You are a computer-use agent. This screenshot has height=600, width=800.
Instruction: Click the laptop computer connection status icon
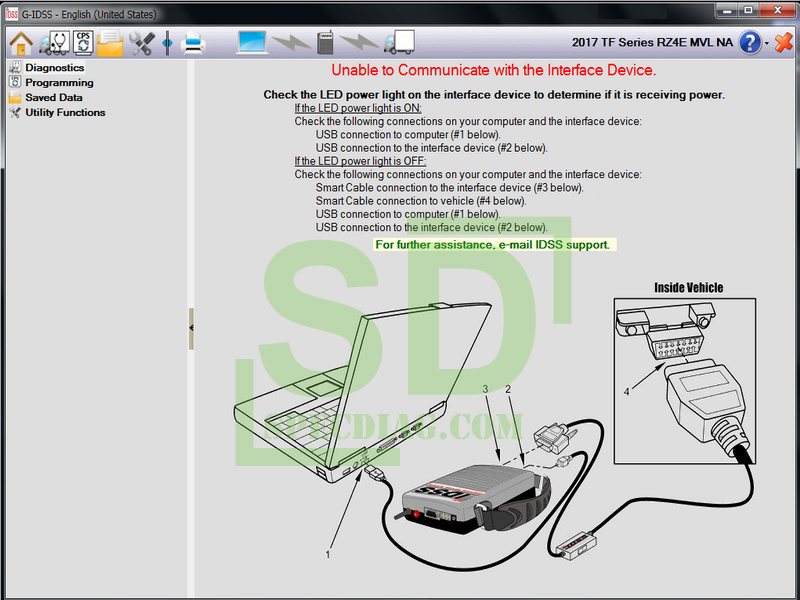[x=253, y=43]
